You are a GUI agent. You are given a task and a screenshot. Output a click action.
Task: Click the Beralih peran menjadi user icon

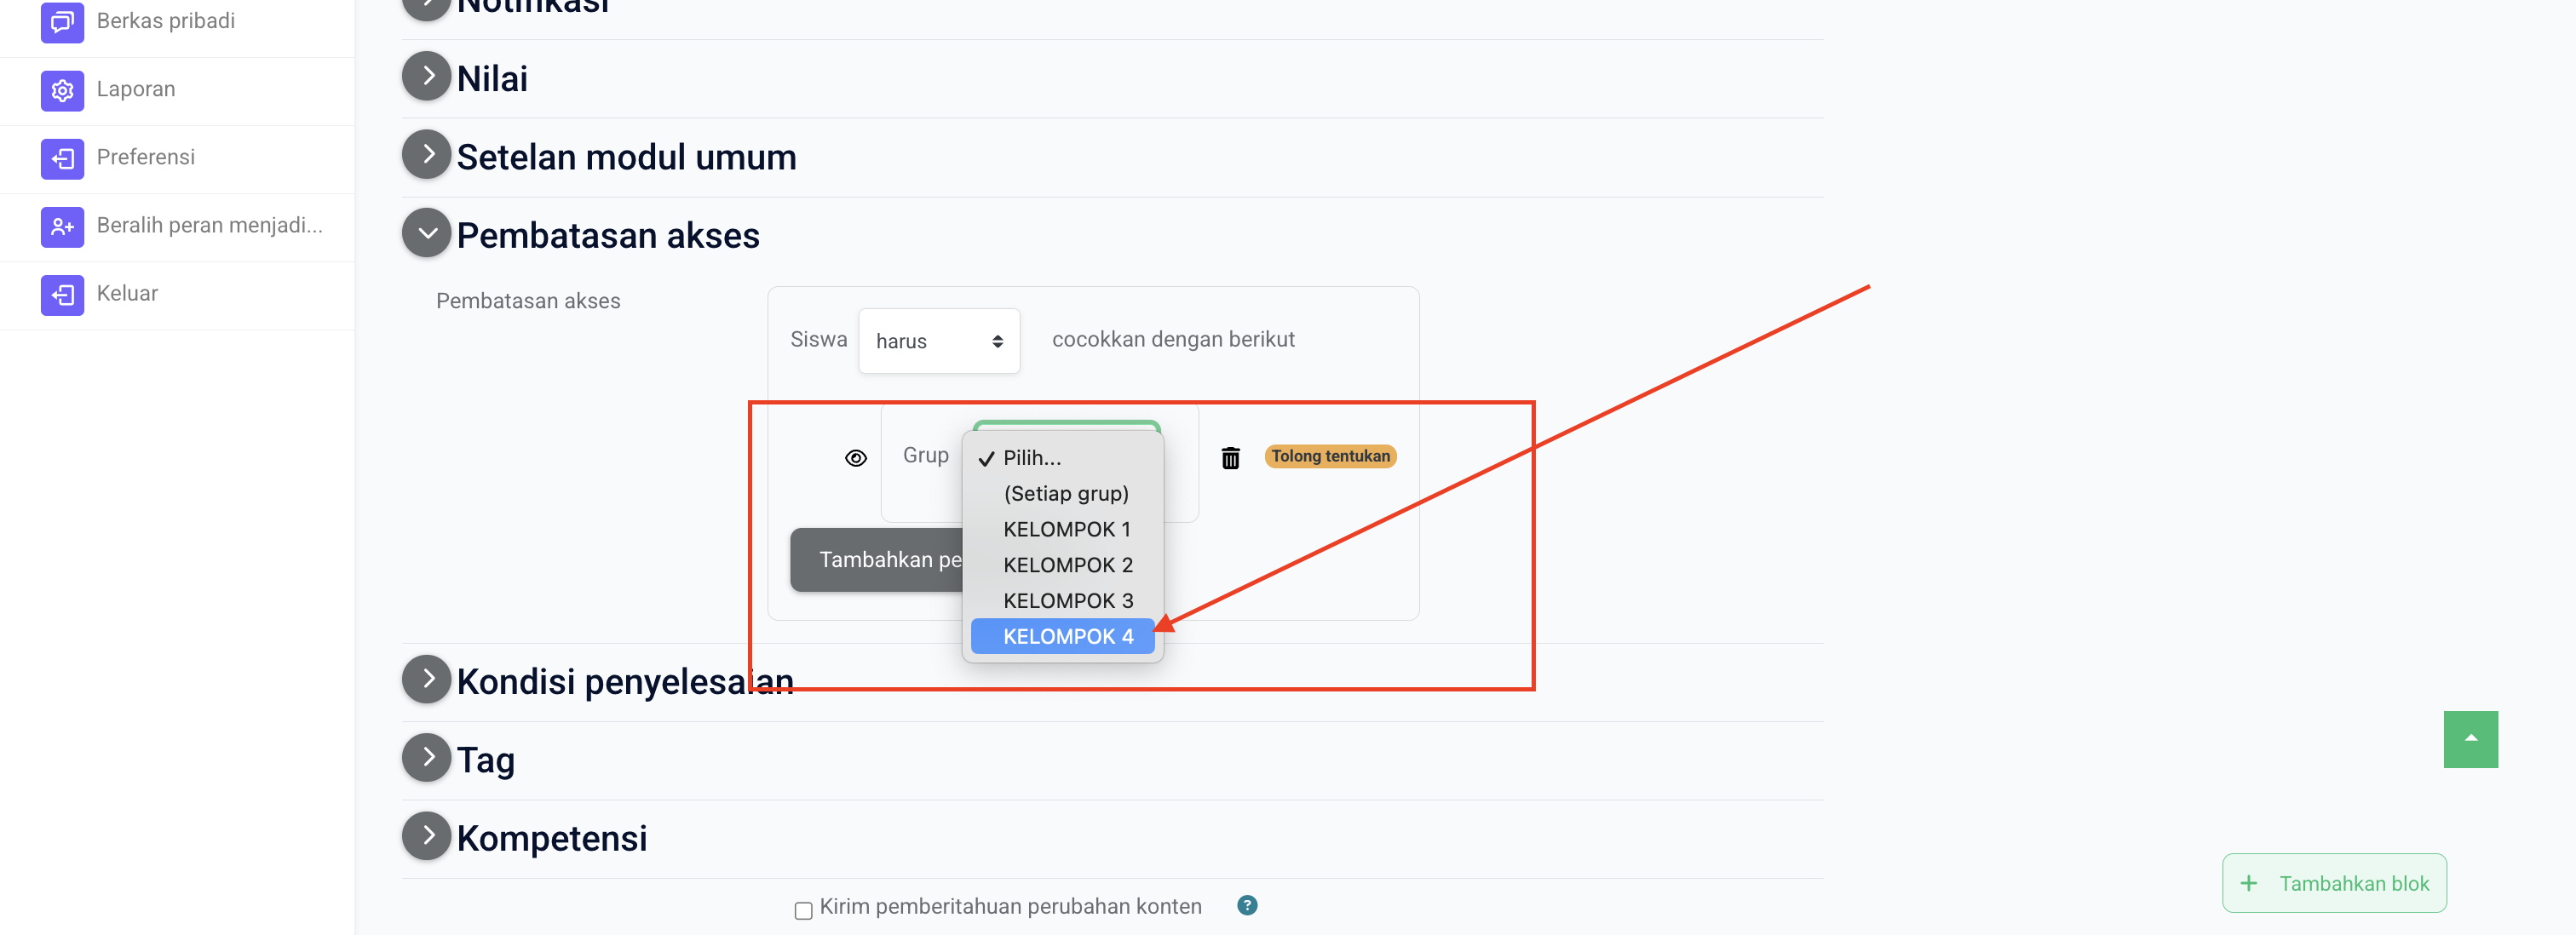coord(62,226)
